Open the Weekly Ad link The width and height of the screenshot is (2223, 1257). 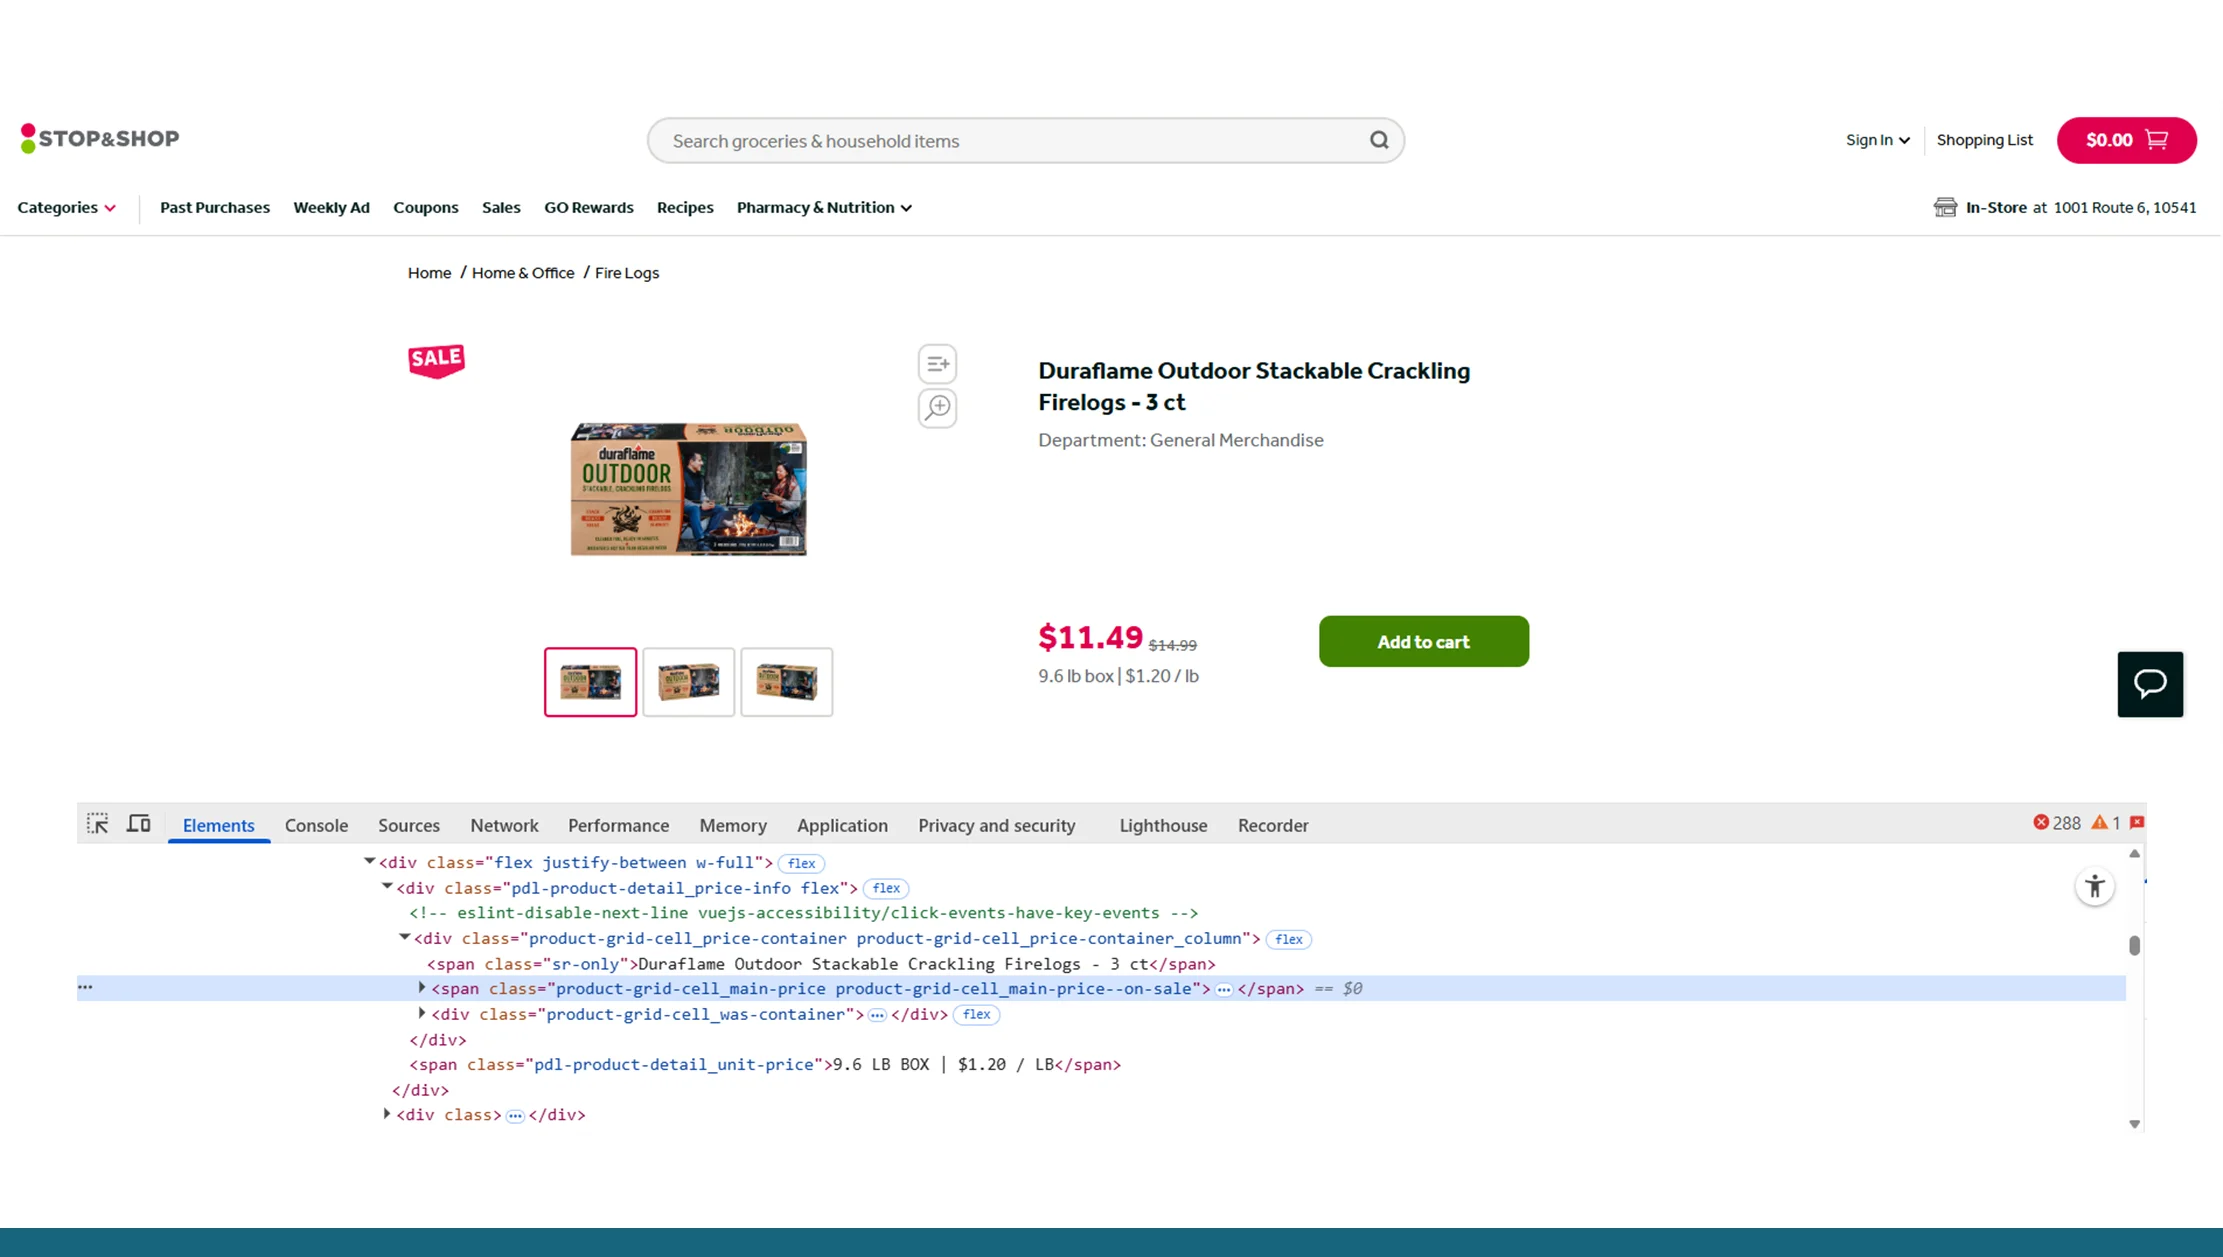[x=331, y=208]
